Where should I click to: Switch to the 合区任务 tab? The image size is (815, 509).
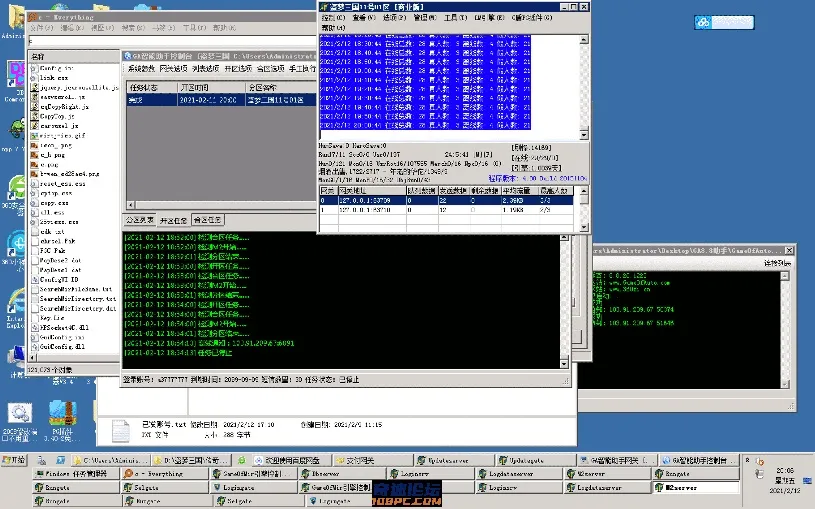207,220
